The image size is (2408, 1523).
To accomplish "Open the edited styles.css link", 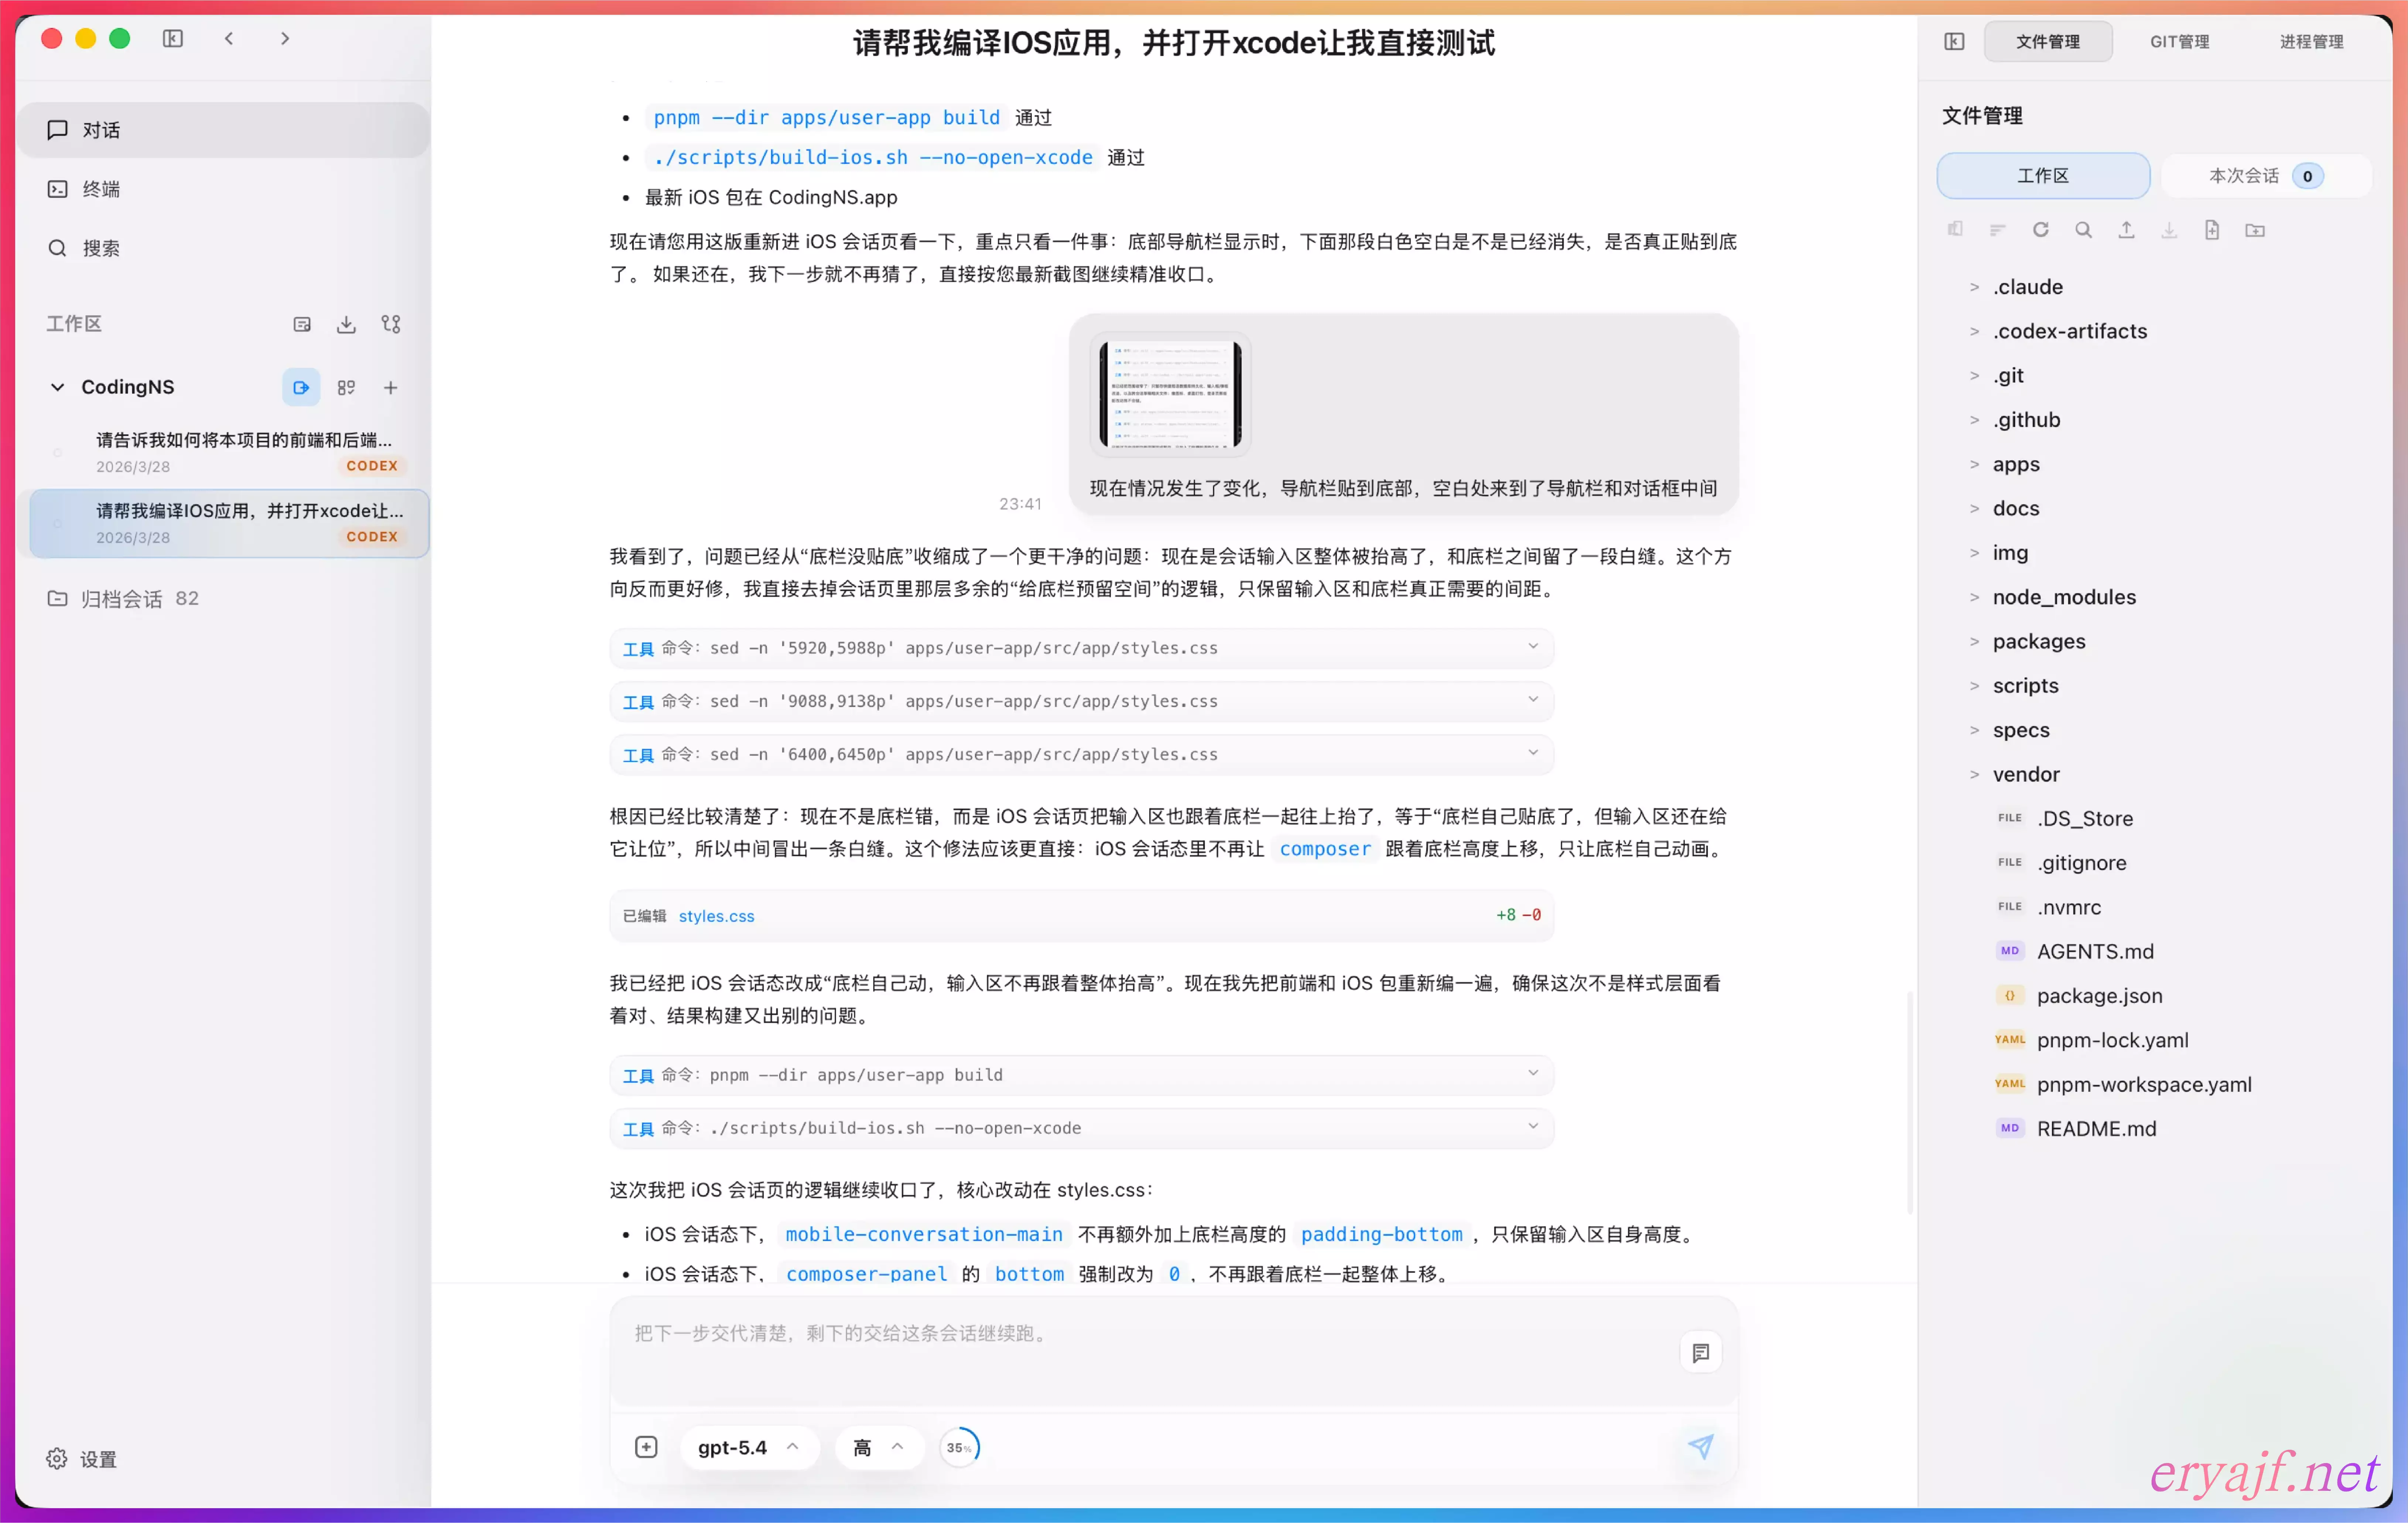I will tap(716, 916).
